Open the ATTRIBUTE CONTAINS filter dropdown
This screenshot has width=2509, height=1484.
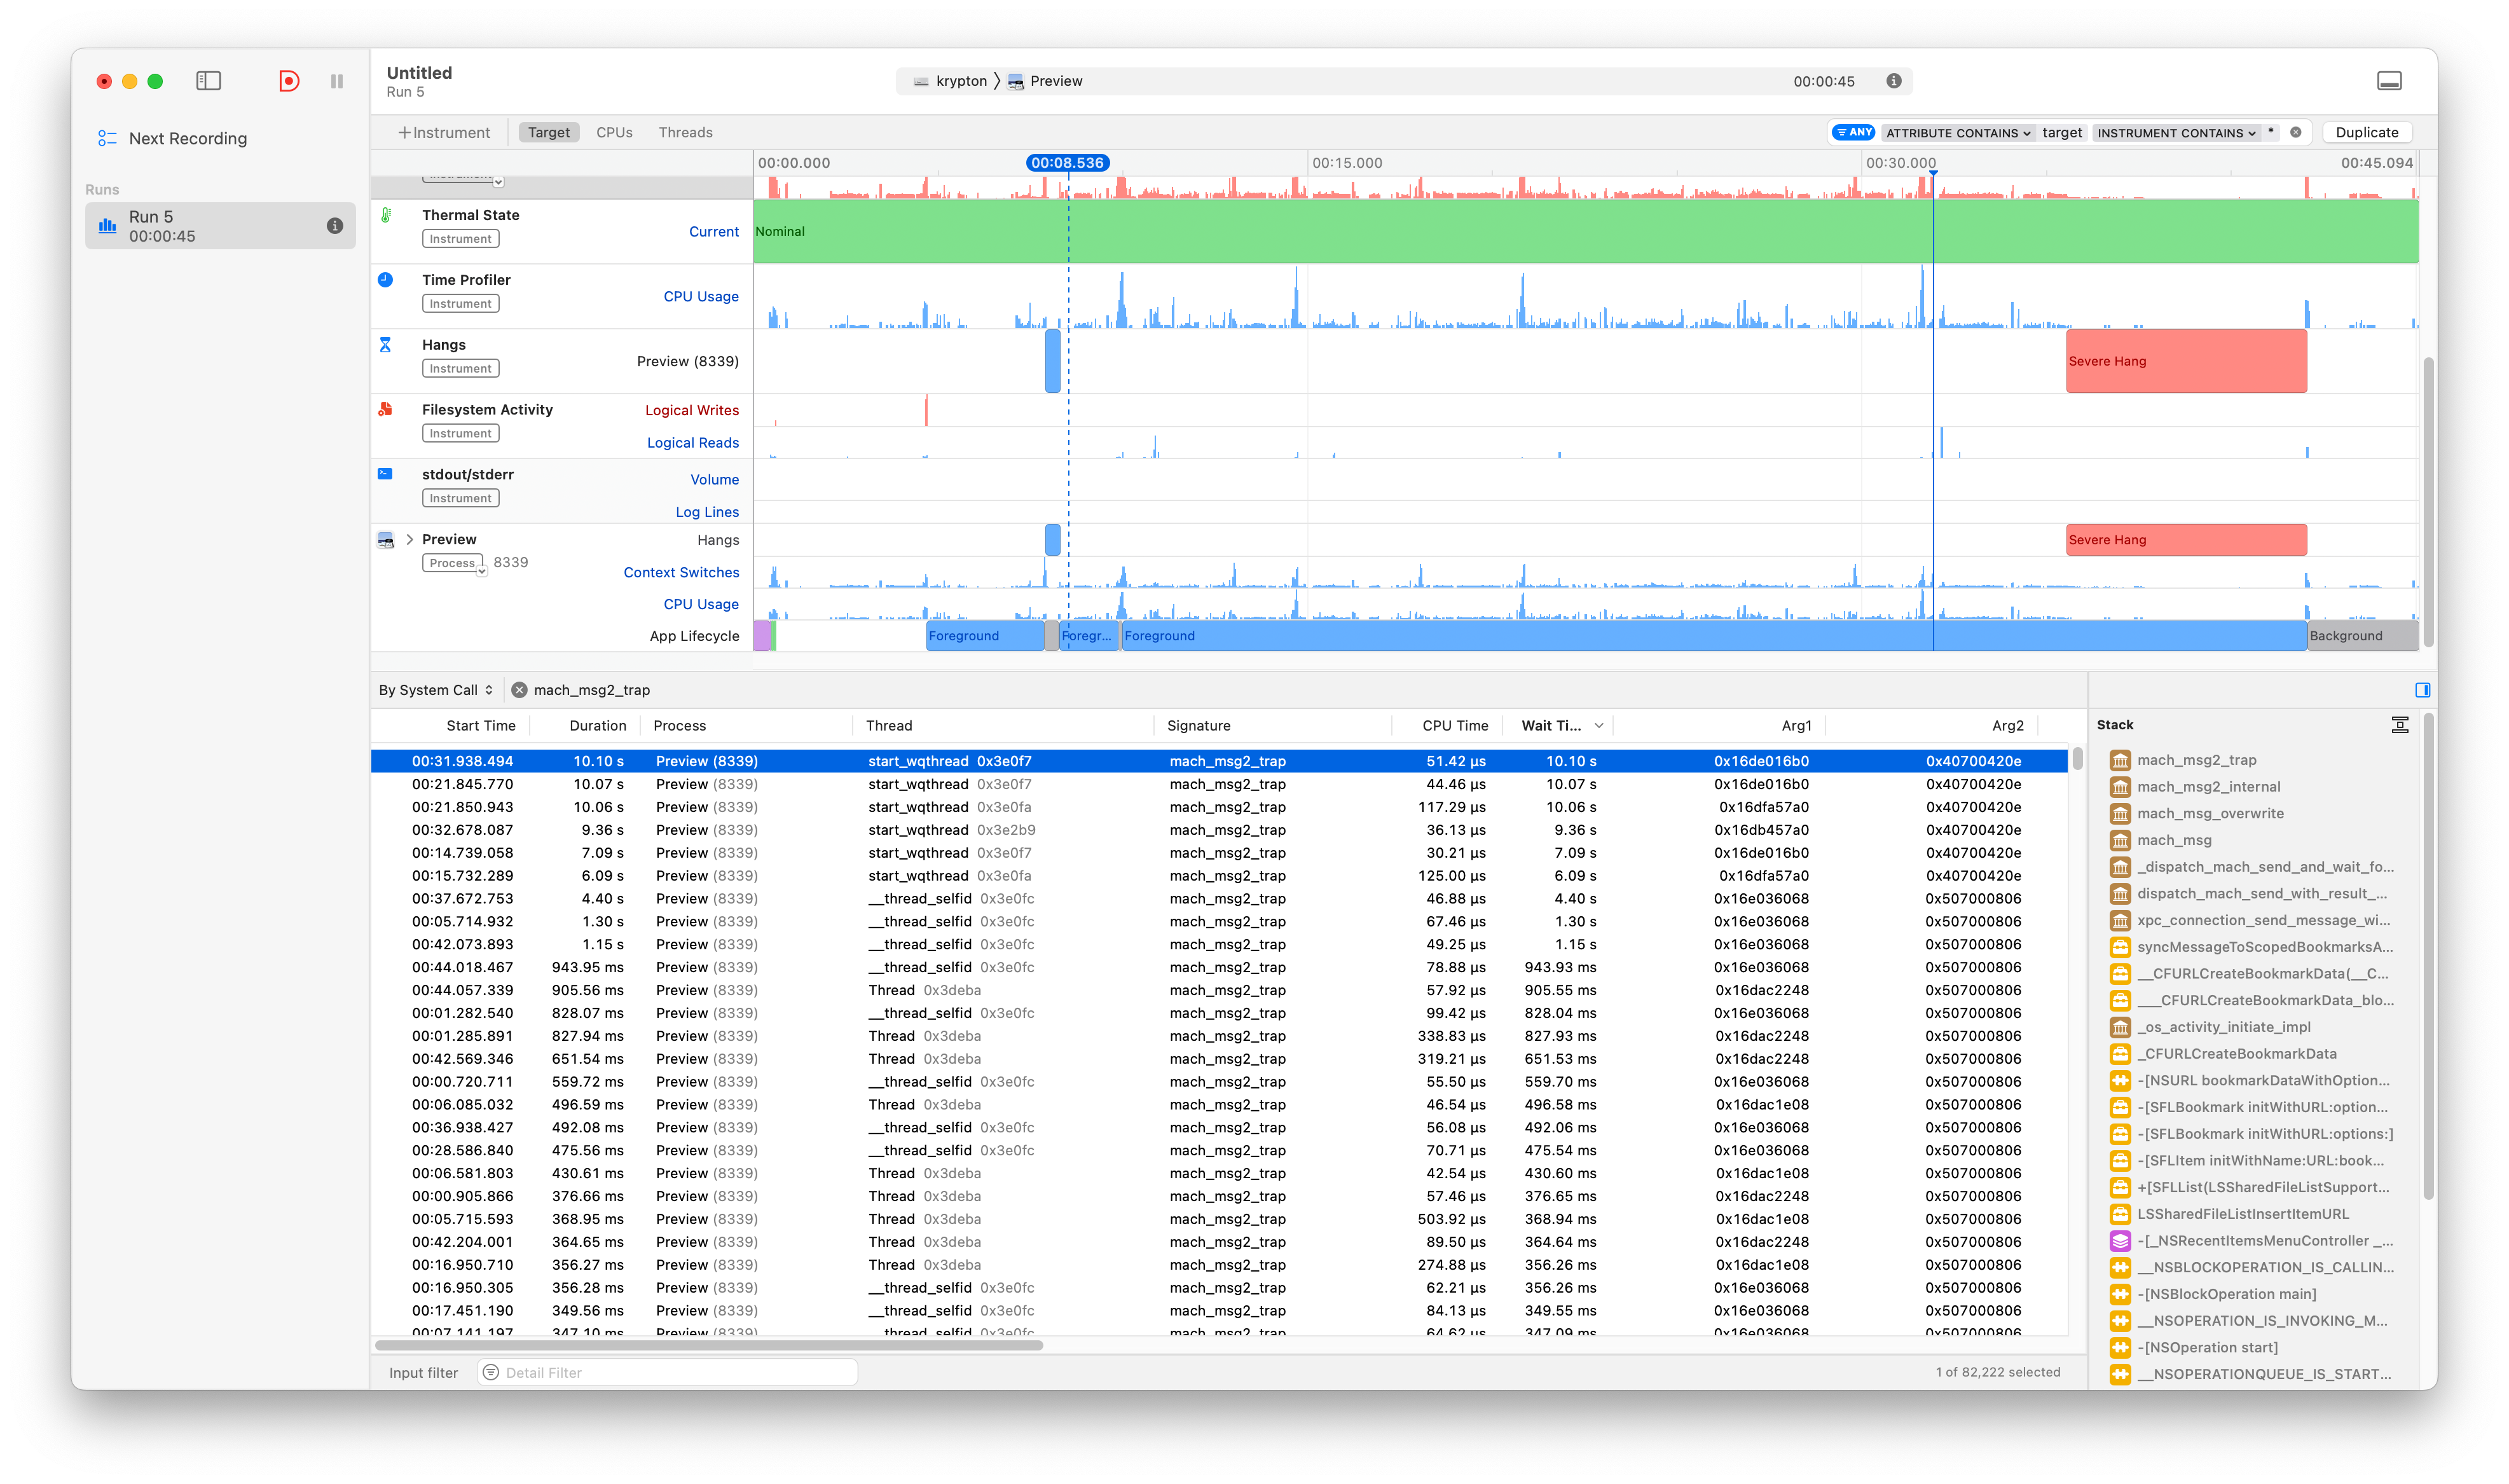pyautogui.click(x=1957, y=132)
